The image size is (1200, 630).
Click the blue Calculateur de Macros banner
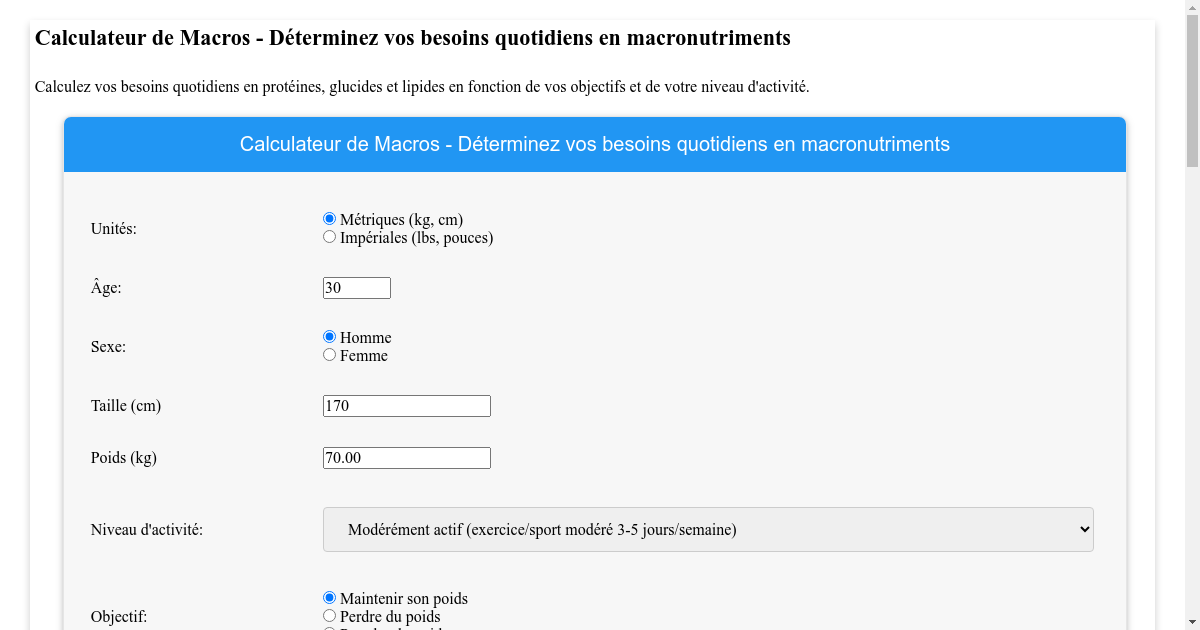point(594,144)
